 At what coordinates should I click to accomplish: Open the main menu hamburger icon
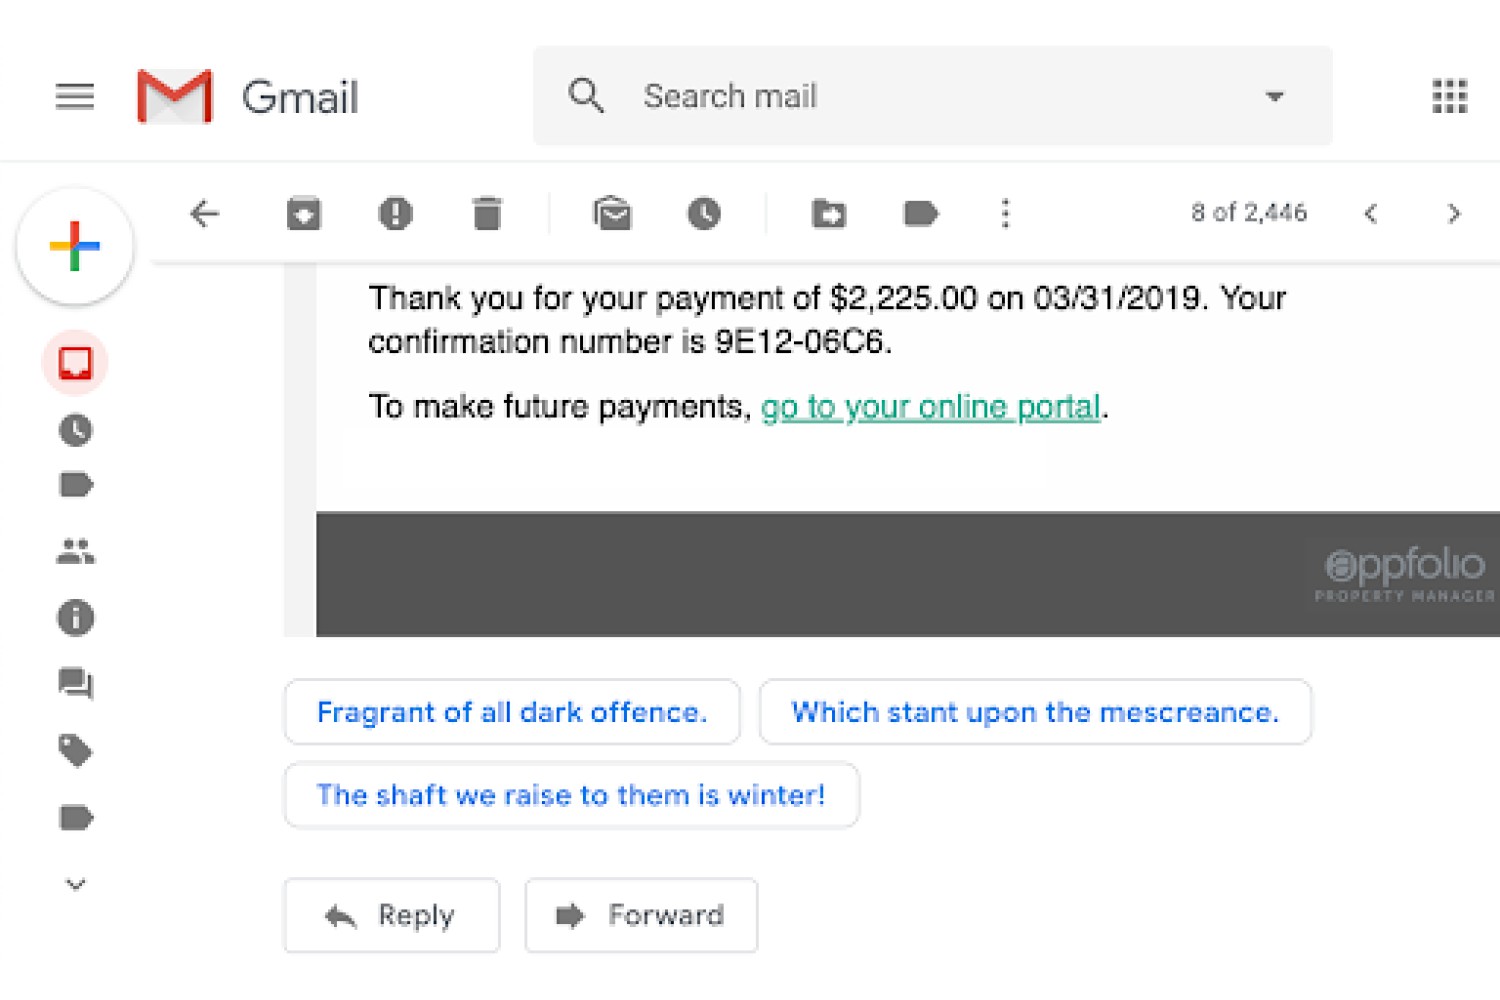pos(75,97)
